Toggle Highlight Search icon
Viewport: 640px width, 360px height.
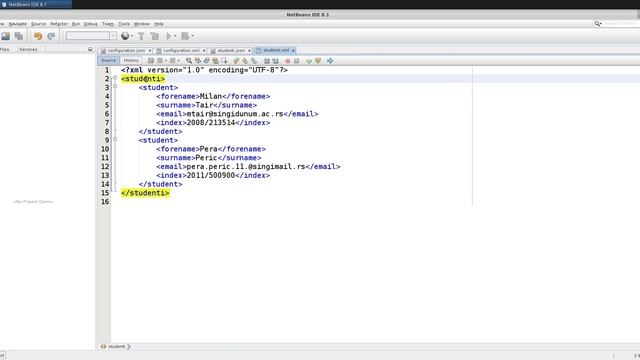215,61
